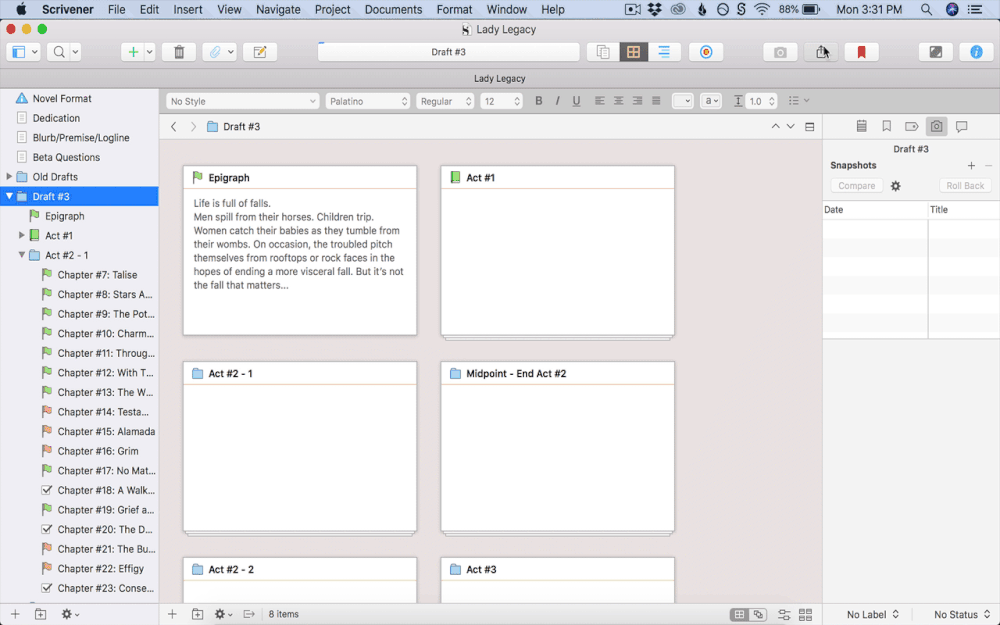The image size is (1000, 625).
Task: Select the Epigraph index card
Action: tap(299, 250)
